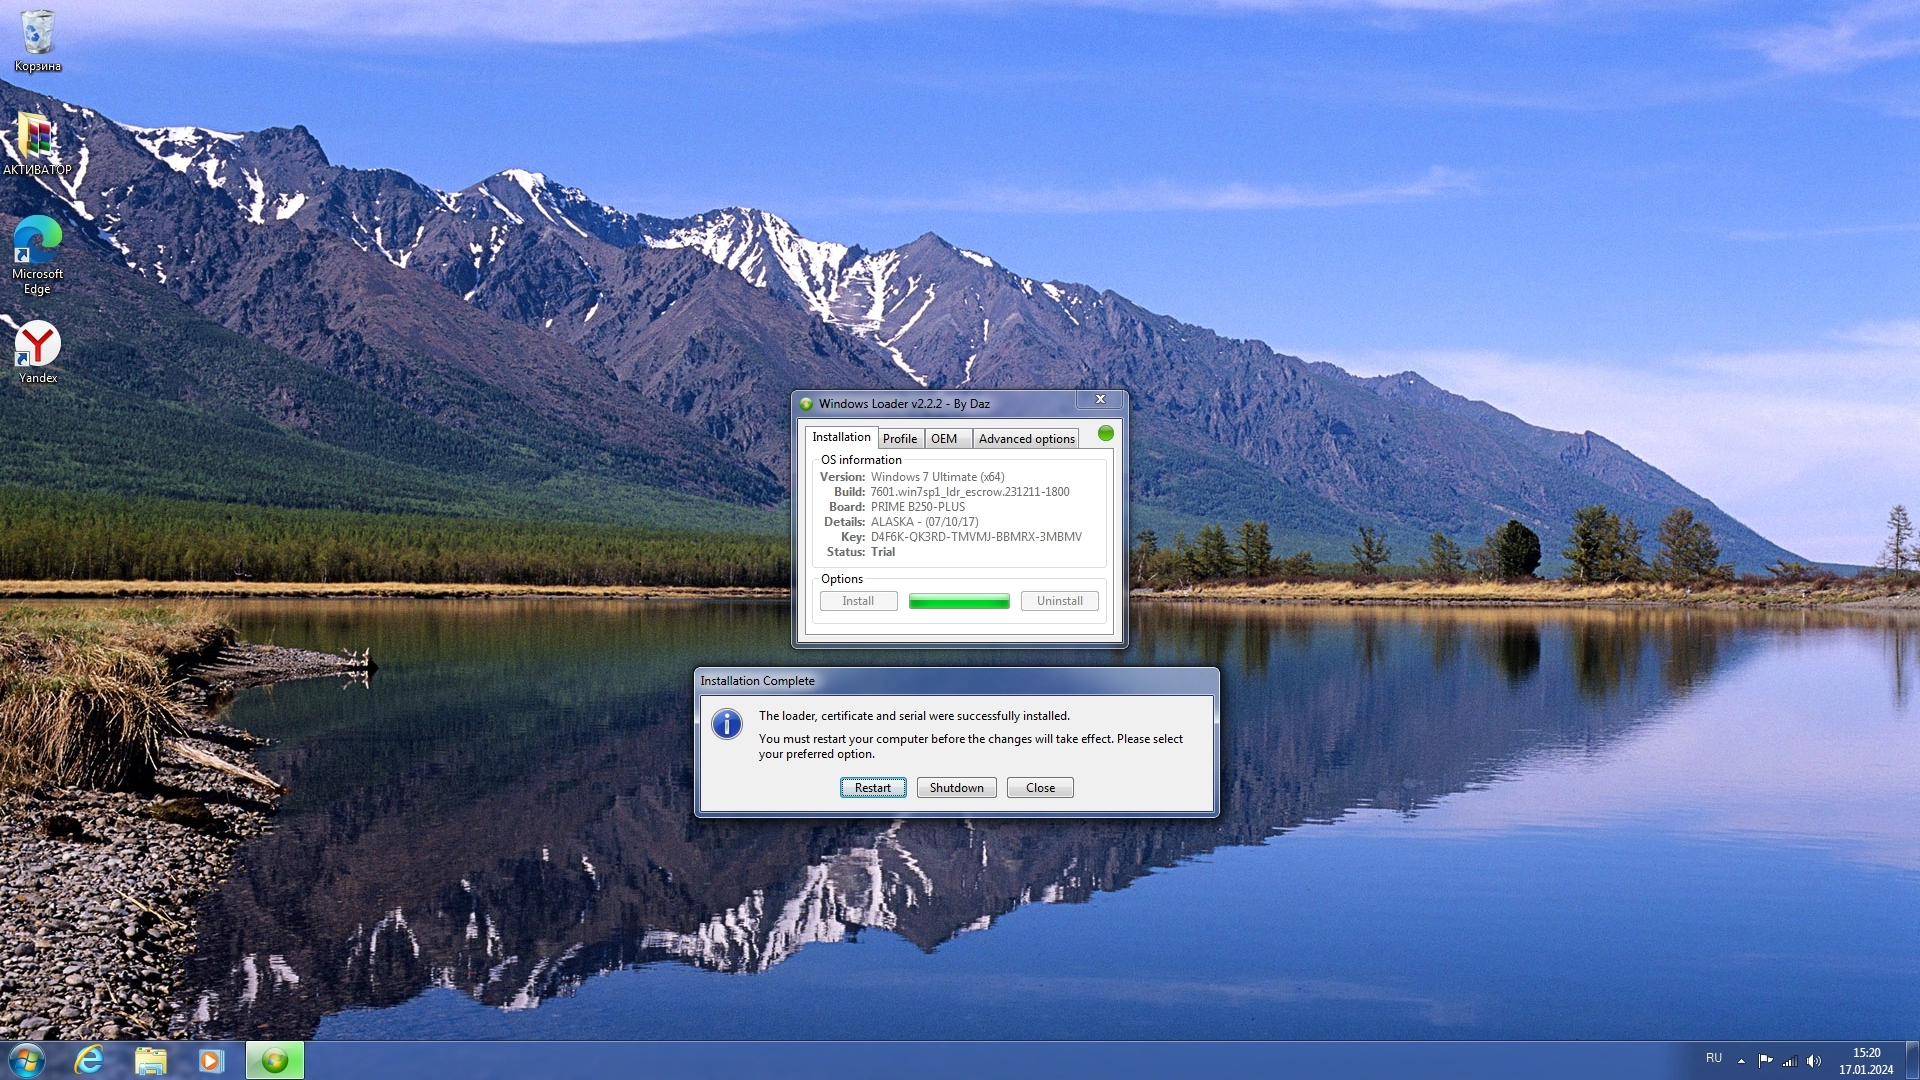
Task: Switch to the Advanced options tab
Action: [x=1026, y=439]
